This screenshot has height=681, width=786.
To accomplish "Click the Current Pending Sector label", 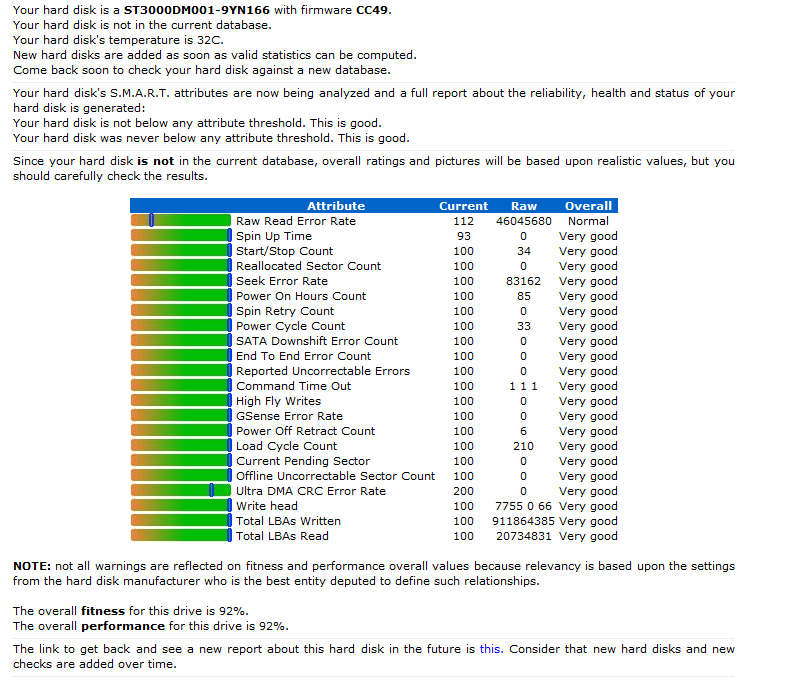I will point(303,462).
